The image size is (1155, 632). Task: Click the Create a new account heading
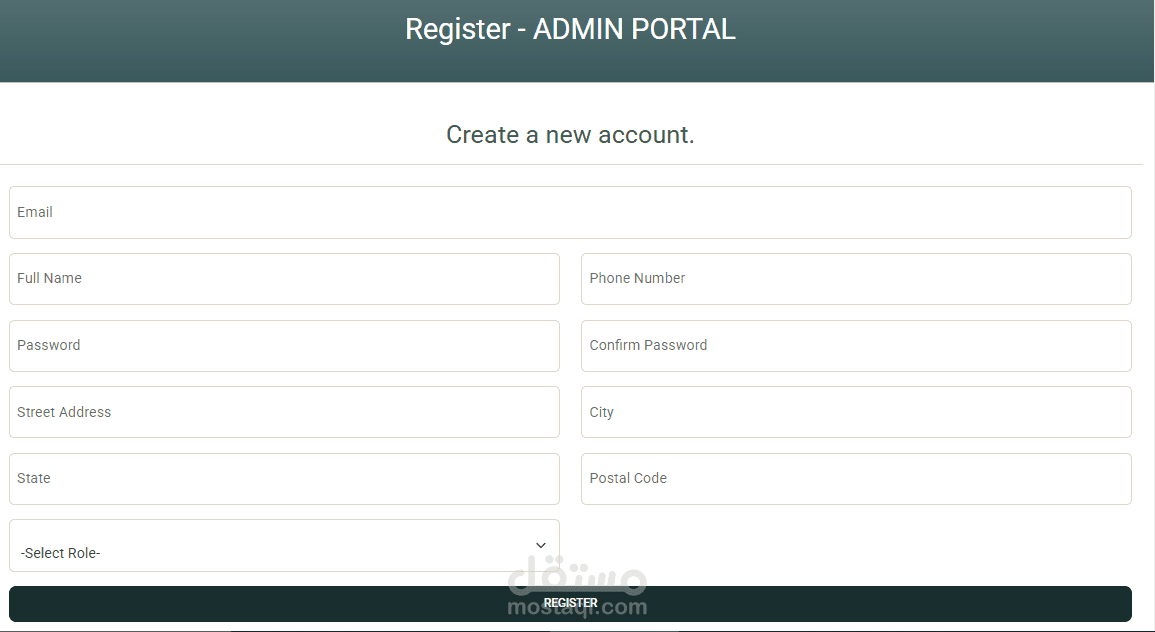click(570, 135)
